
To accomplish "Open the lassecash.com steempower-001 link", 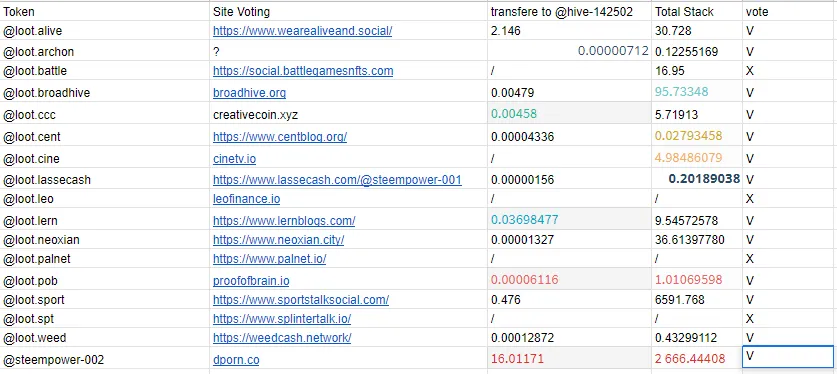I will pyautogui.click(x=337, y=180).
